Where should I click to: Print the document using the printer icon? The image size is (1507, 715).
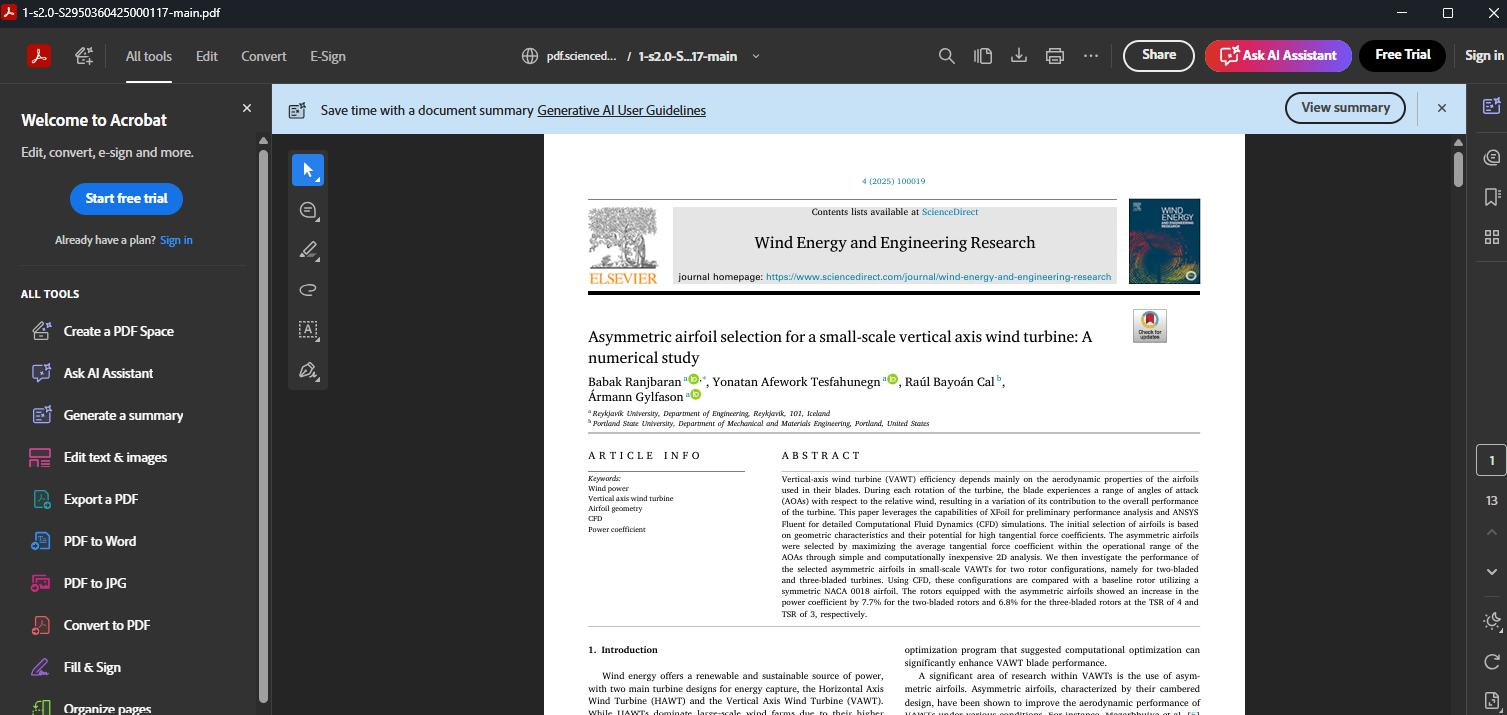pyautogui.click(x=1055, y=56)
